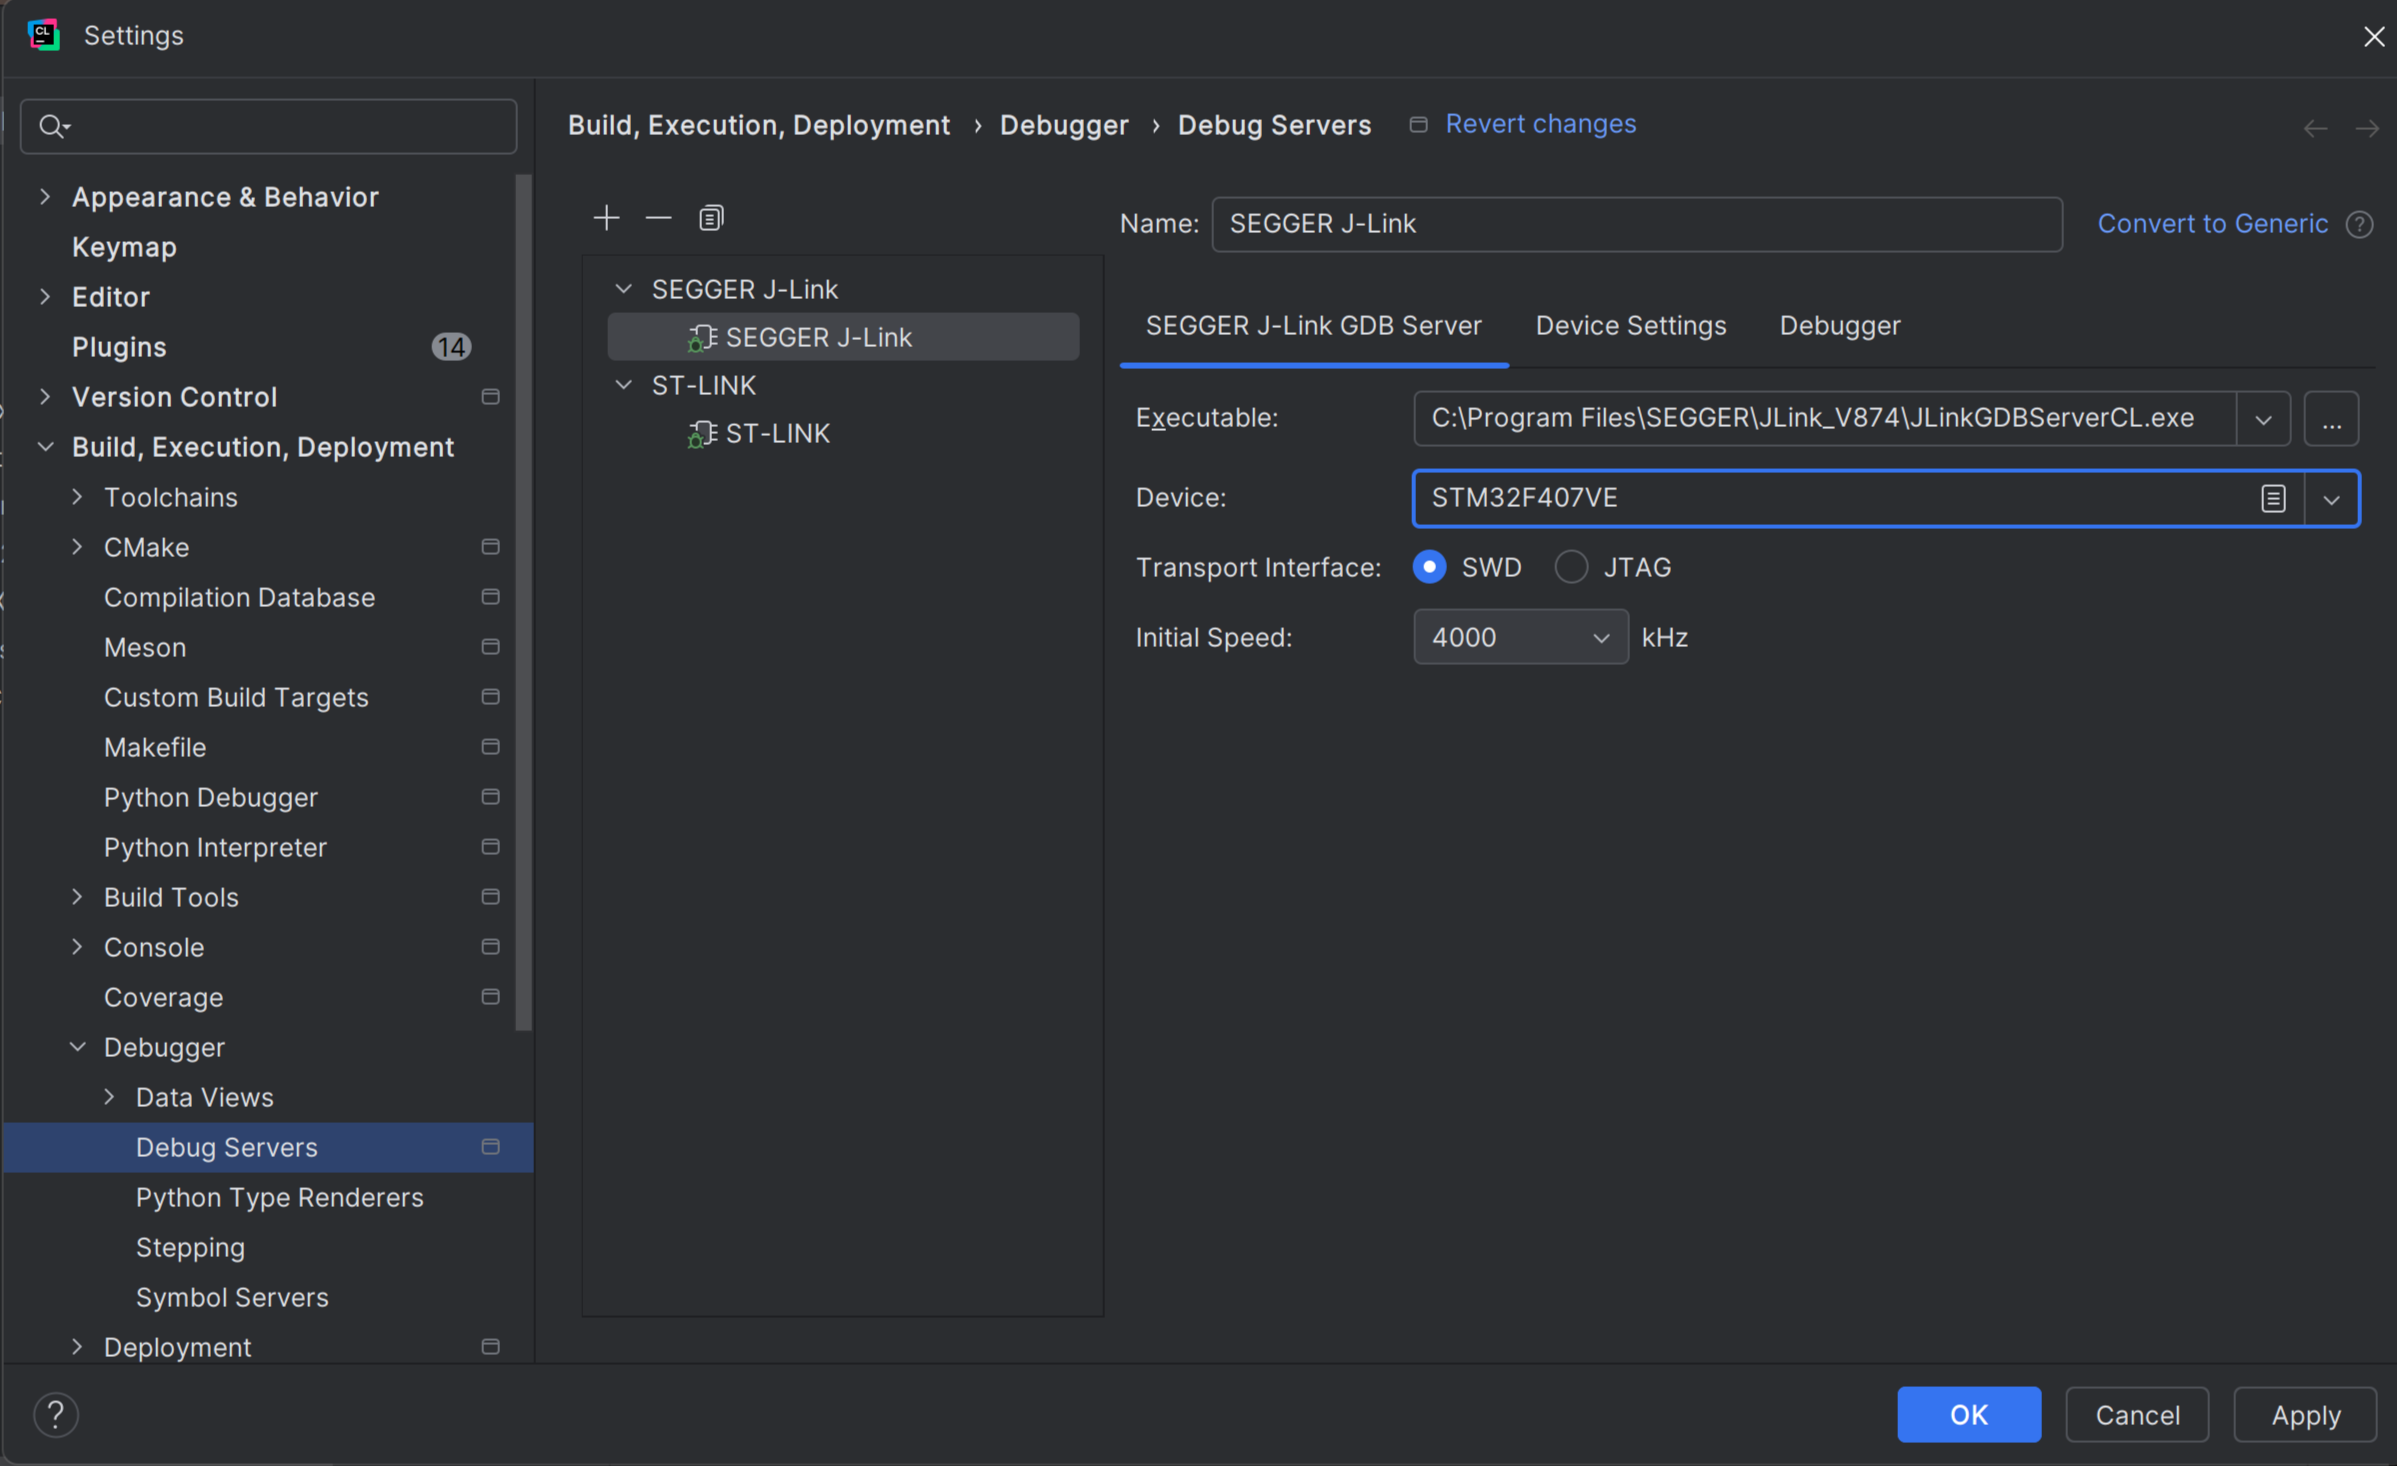Click the bottom-left help question mark icon
The height and width of the screenshot is (1466, 2397).
click(56, 1414)
